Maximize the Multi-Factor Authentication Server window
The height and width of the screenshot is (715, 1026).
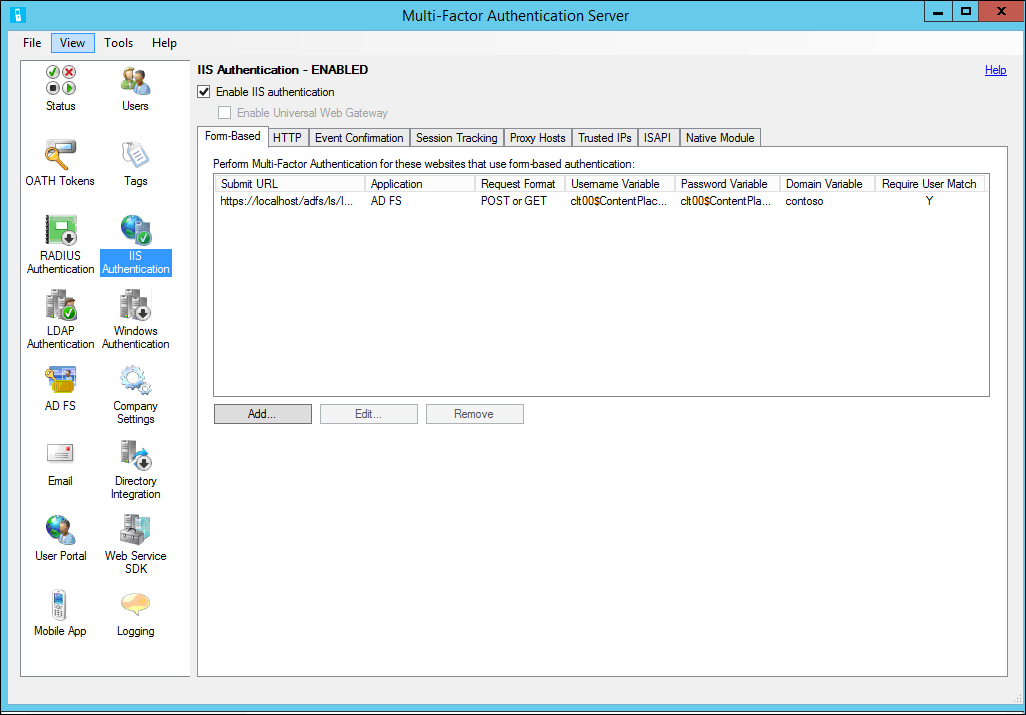(x=965, y=12)
